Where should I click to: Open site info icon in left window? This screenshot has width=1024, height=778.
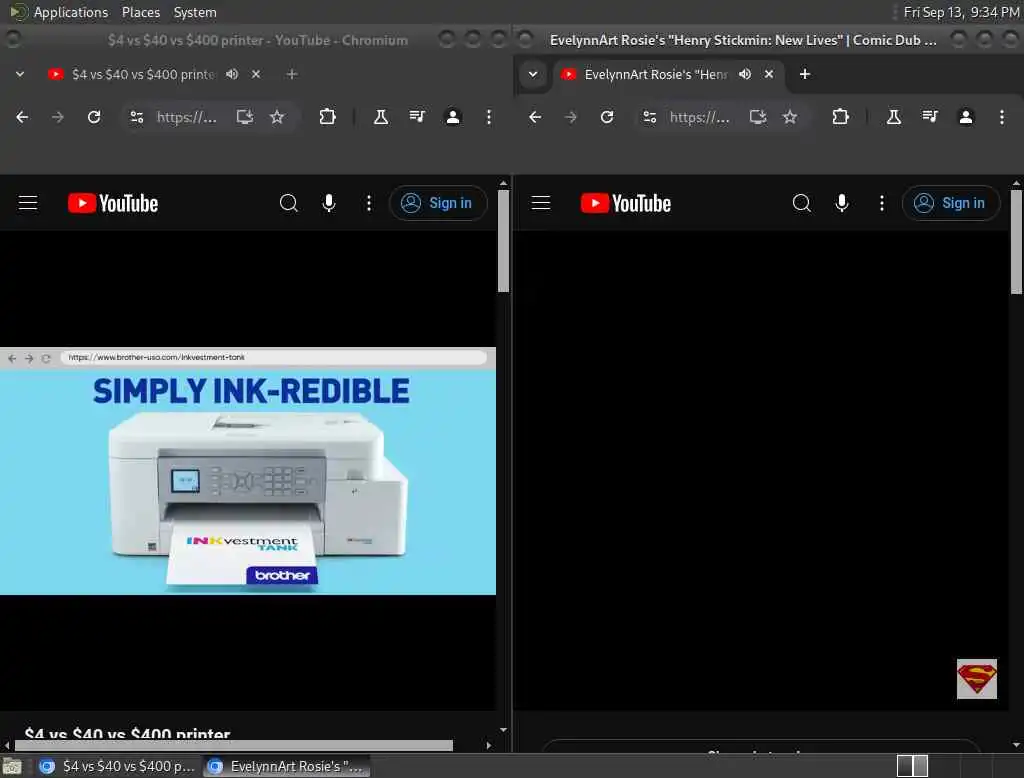pos(137,117)
